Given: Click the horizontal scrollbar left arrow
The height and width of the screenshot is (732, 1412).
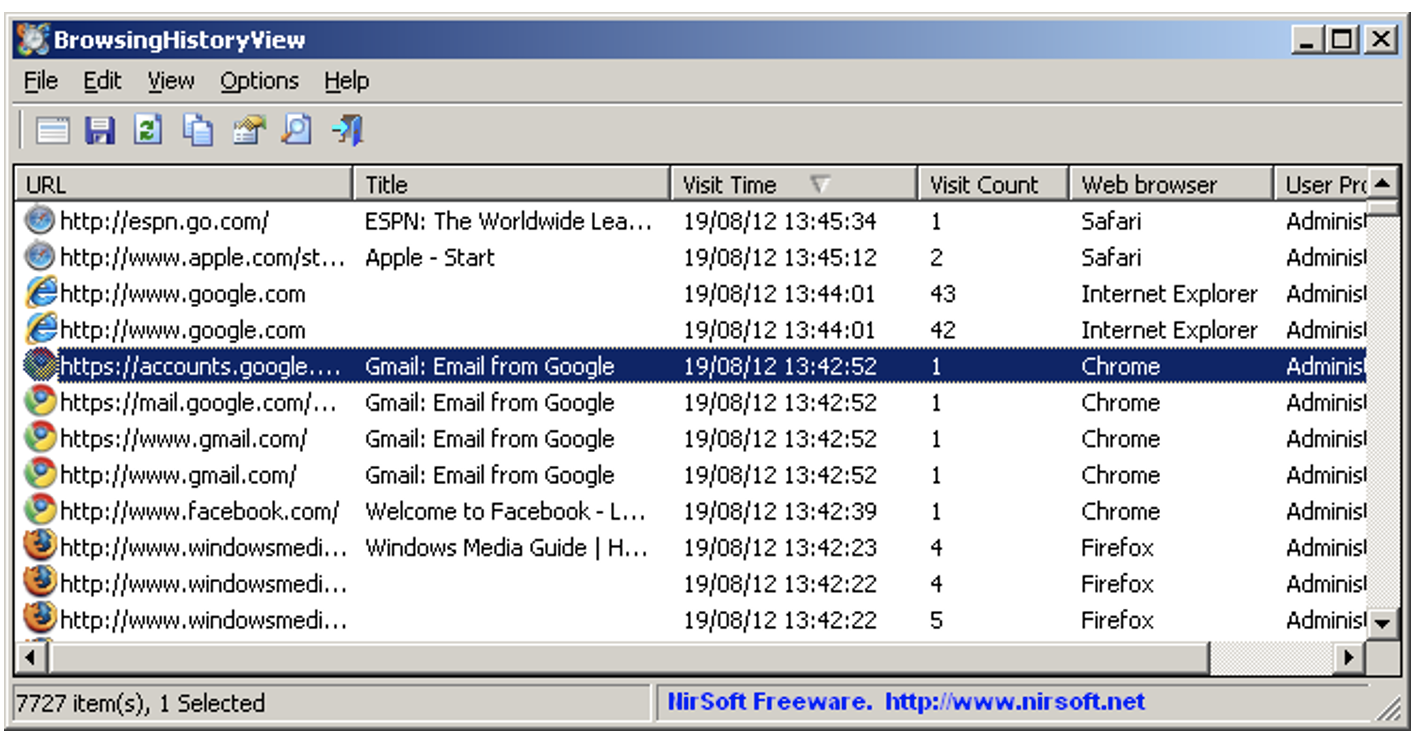Looking at the screenshot, I should click(x=30, y=658).
